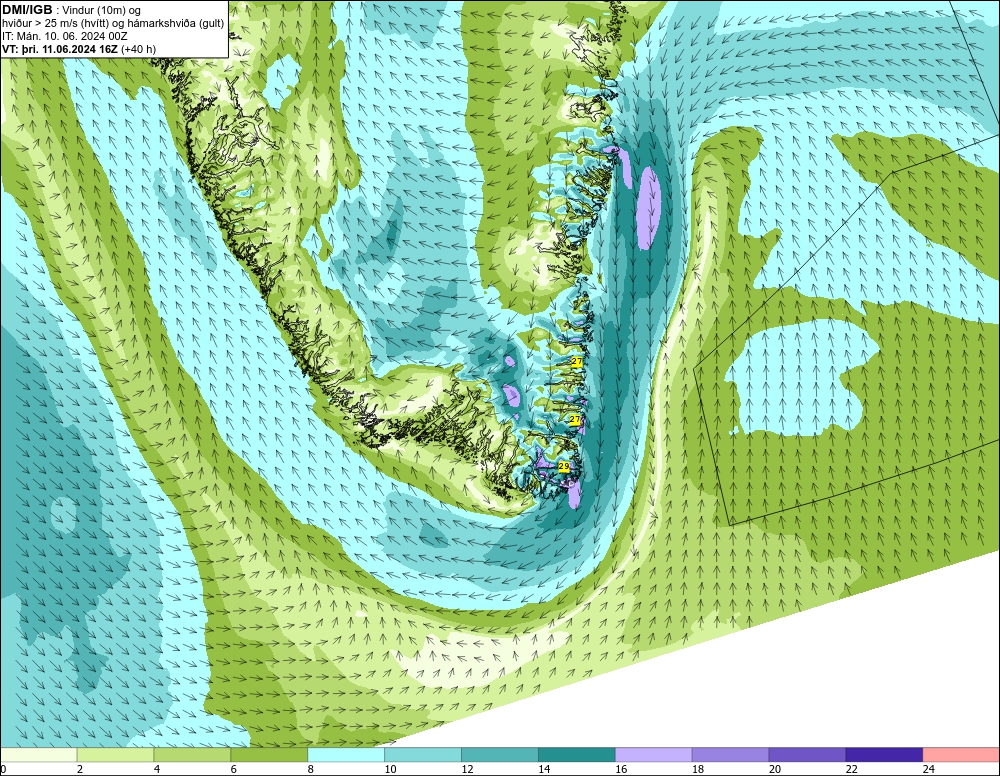Click the legend scale value 16

pos(621,769)
